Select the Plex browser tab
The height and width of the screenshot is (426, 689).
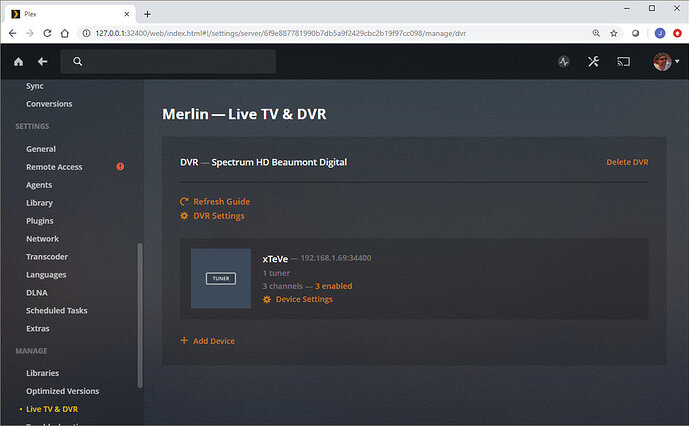coord(70,14)
